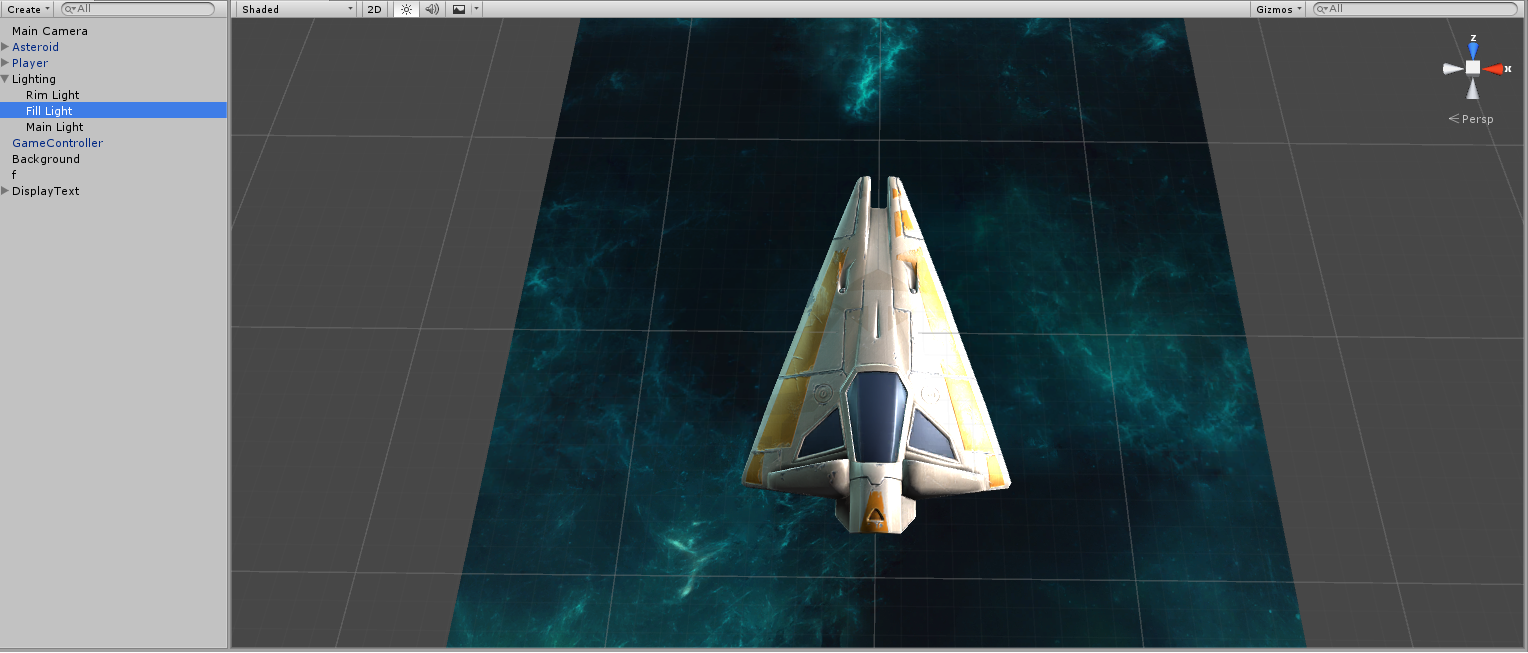1528x653 pixels.
Task: Open the Gizmos dropdown menu
Action: 1280,9
